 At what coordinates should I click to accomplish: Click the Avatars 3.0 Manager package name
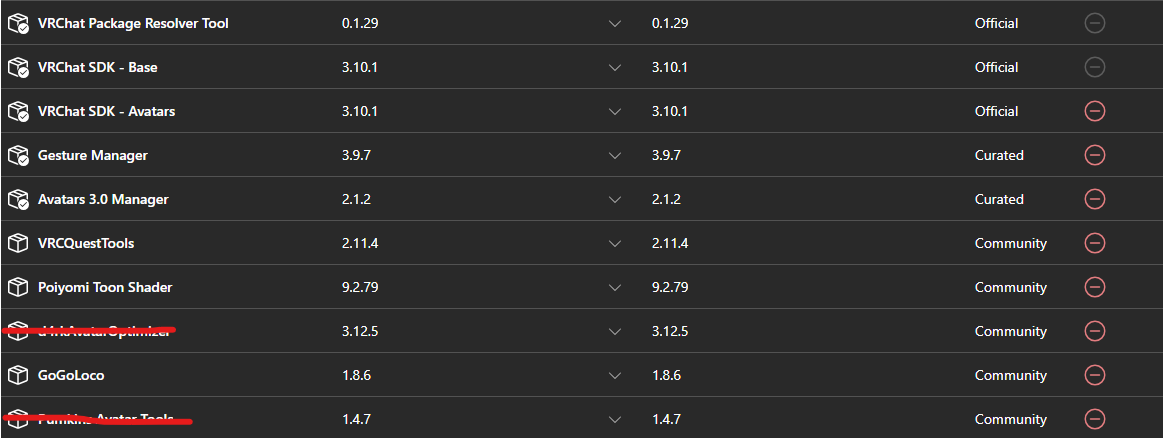click(103, 199)
